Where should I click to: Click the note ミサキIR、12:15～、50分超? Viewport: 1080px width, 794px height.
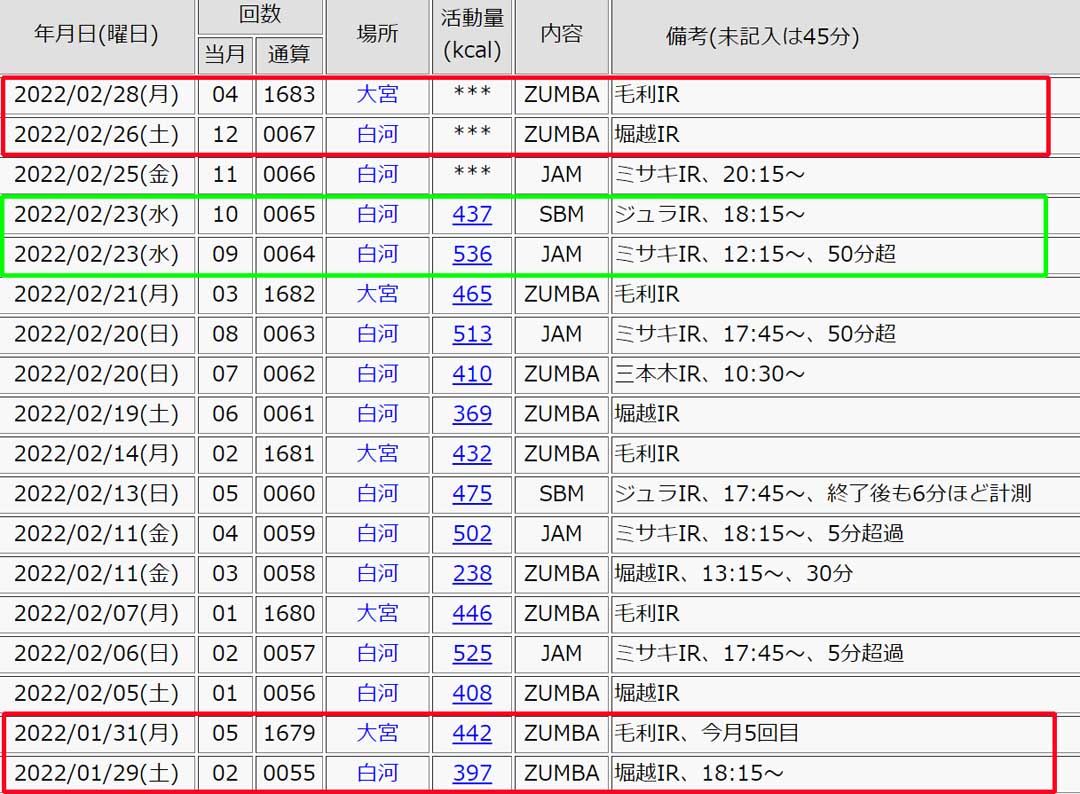[755, 254]
